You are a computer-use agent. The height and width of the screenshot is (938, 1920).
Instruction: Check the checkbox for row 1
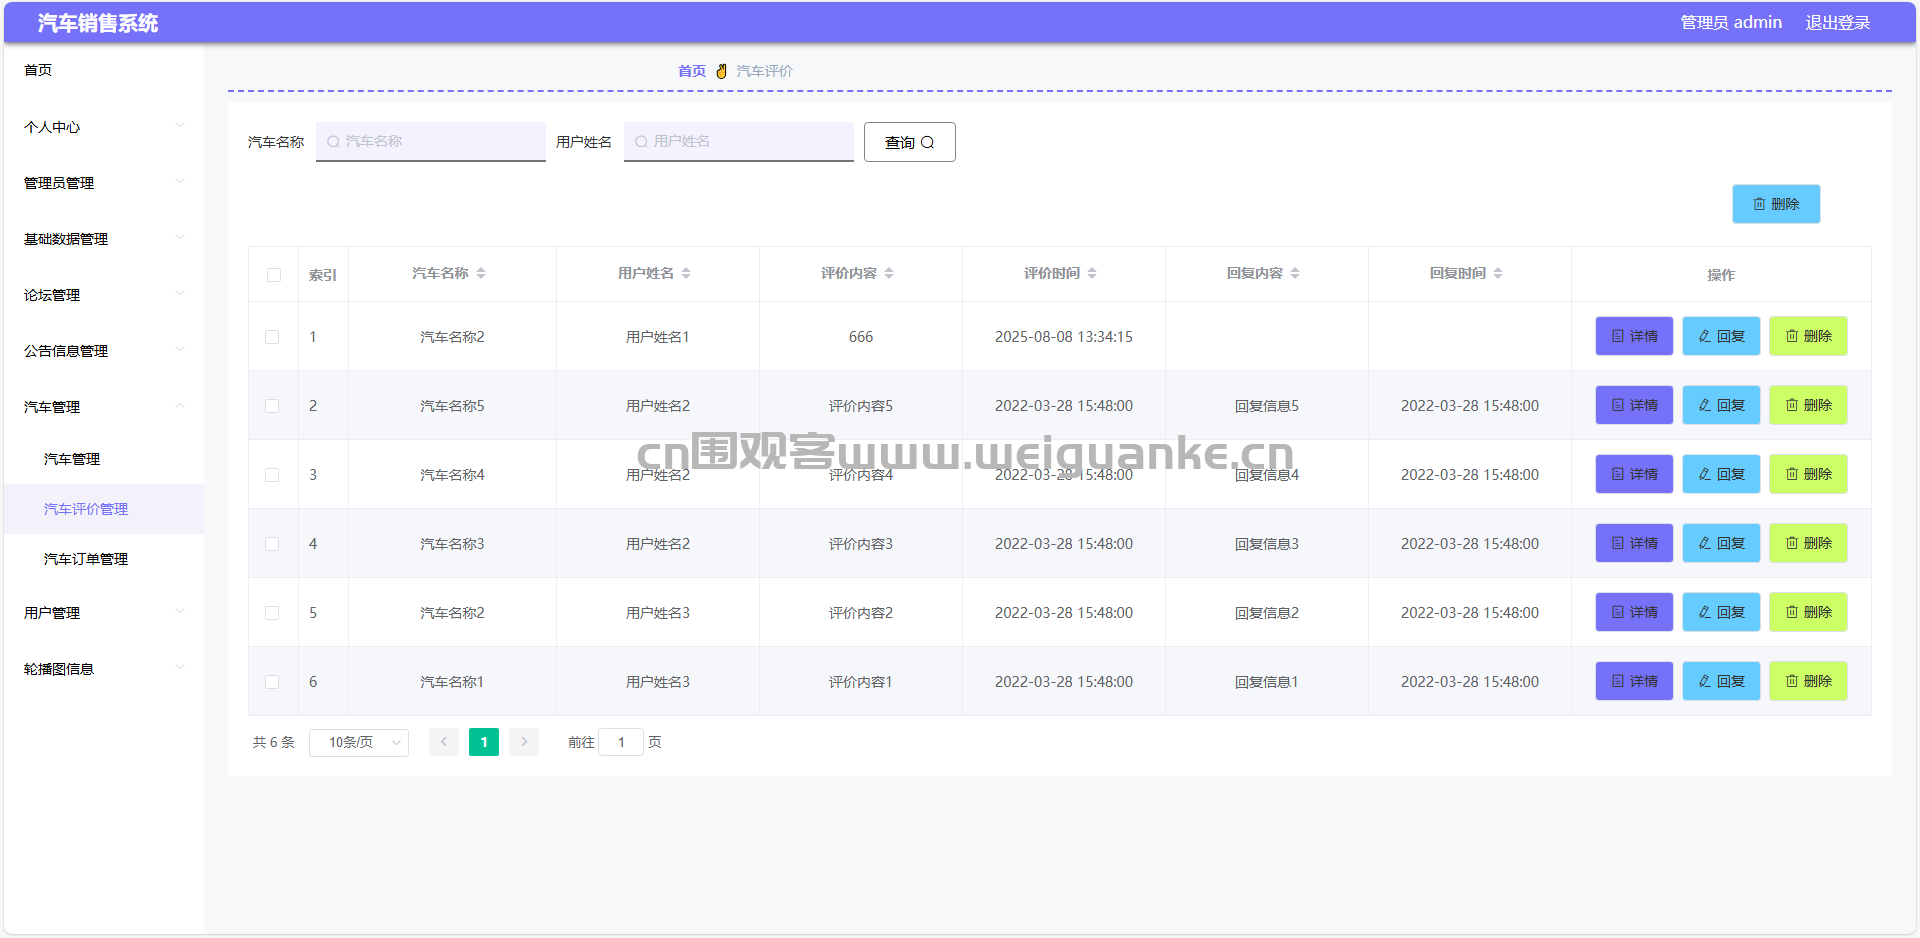[272, 337]
